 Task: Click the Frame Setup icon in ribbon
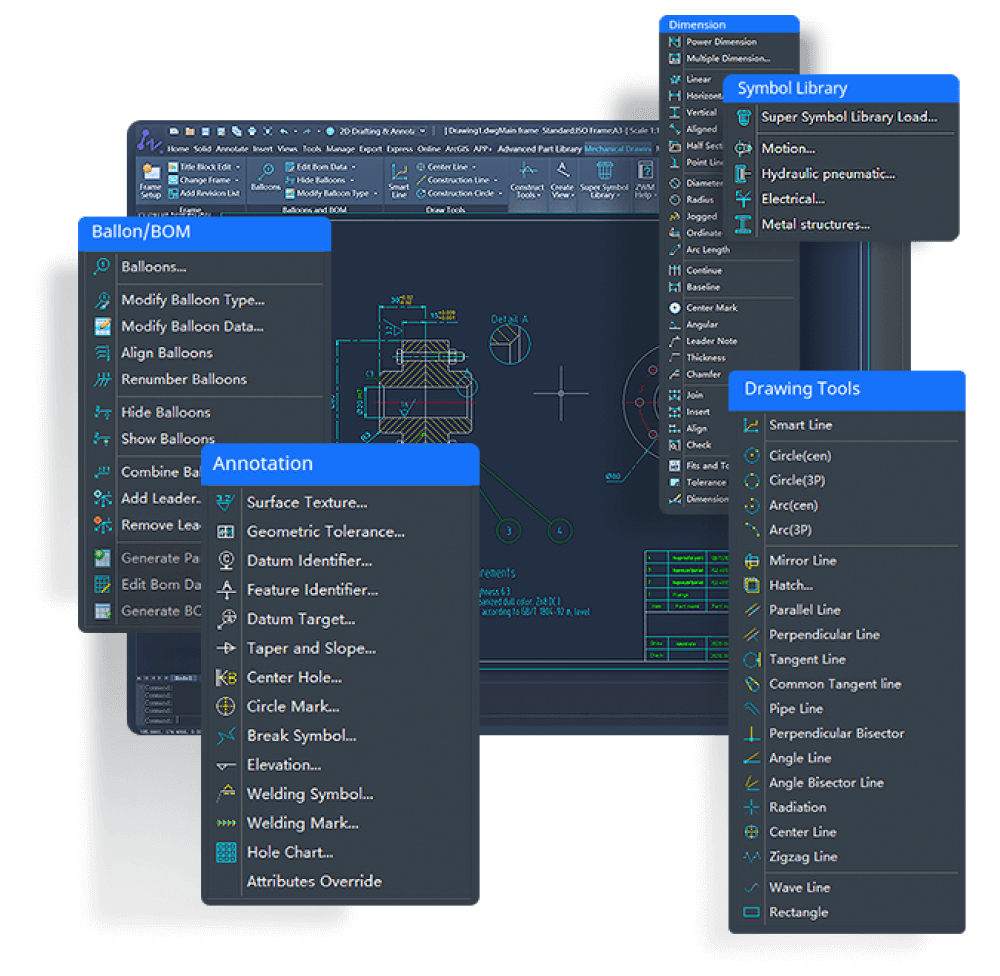tap(150, 174)
